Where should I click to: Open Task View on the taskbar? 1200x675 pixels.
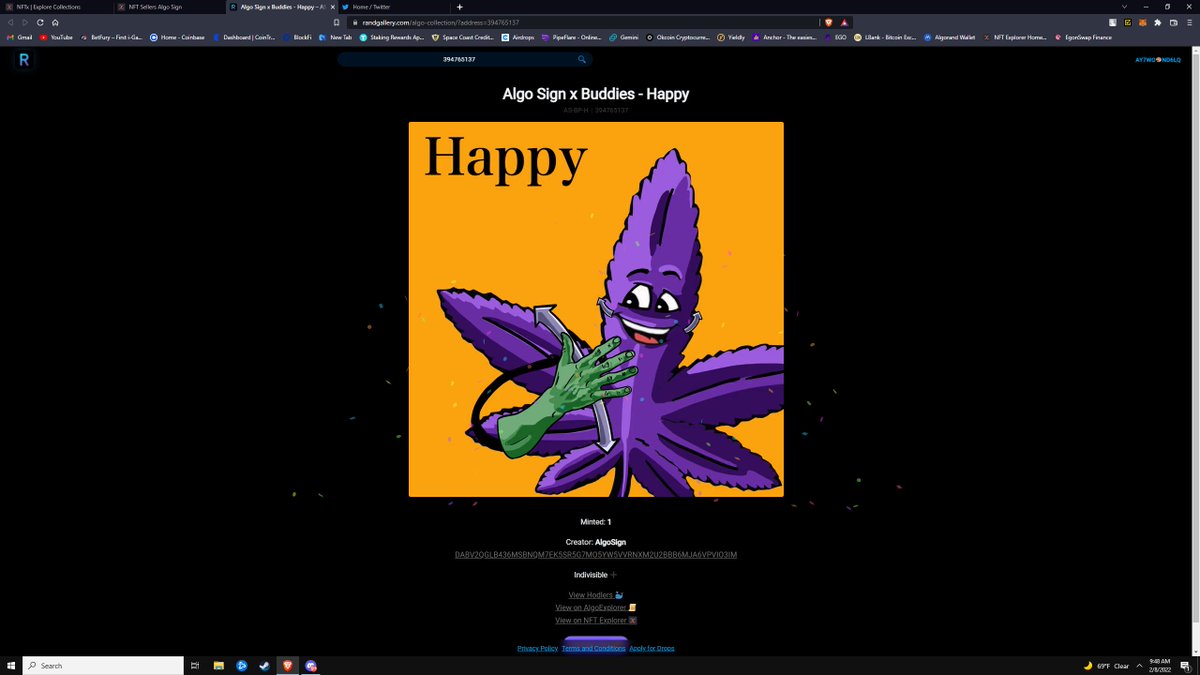pyautogui.click(x=195, y=665)
